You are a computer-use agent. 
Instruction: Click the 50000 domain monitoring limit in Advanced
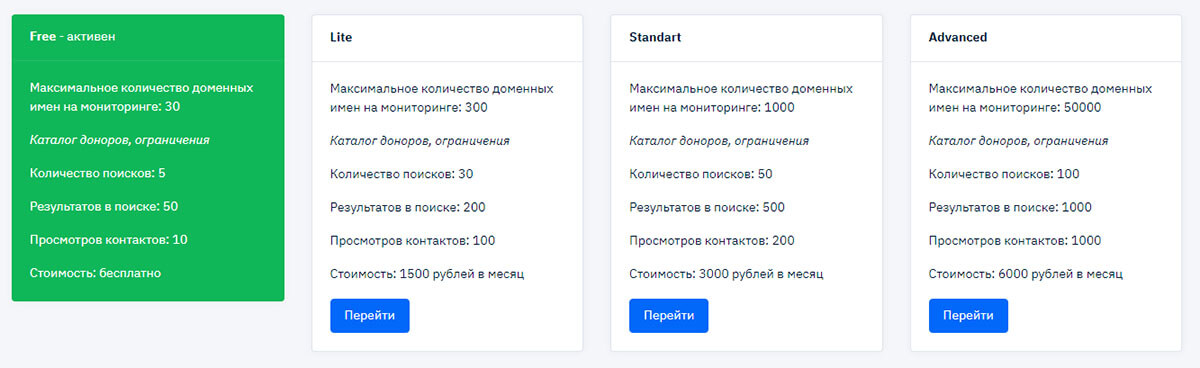(x=1081, y=107)
